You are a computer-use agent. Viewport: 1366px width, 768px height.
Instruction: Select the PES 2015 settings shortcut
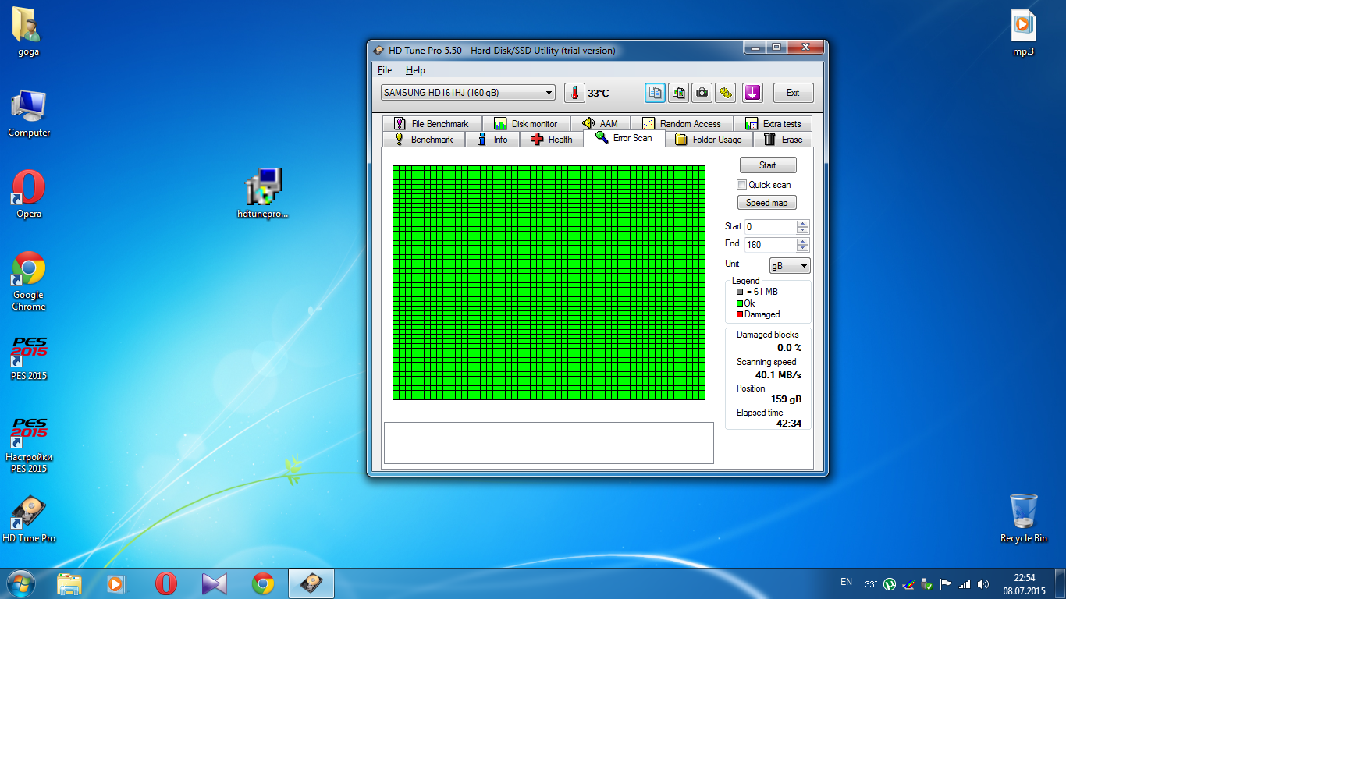[x=28, y=446]
